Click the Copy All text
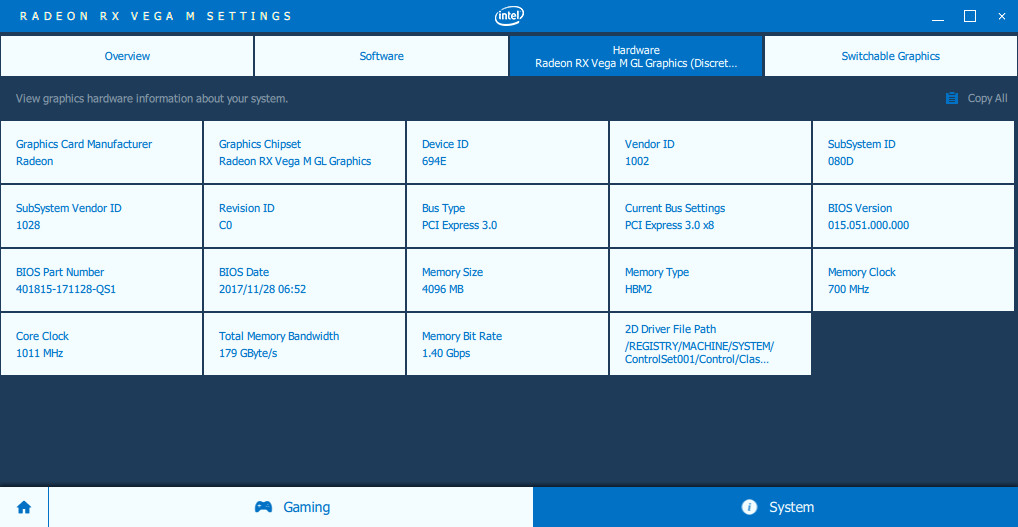The height and width of the screenshot is (527, 1018). tap(987, 99)
